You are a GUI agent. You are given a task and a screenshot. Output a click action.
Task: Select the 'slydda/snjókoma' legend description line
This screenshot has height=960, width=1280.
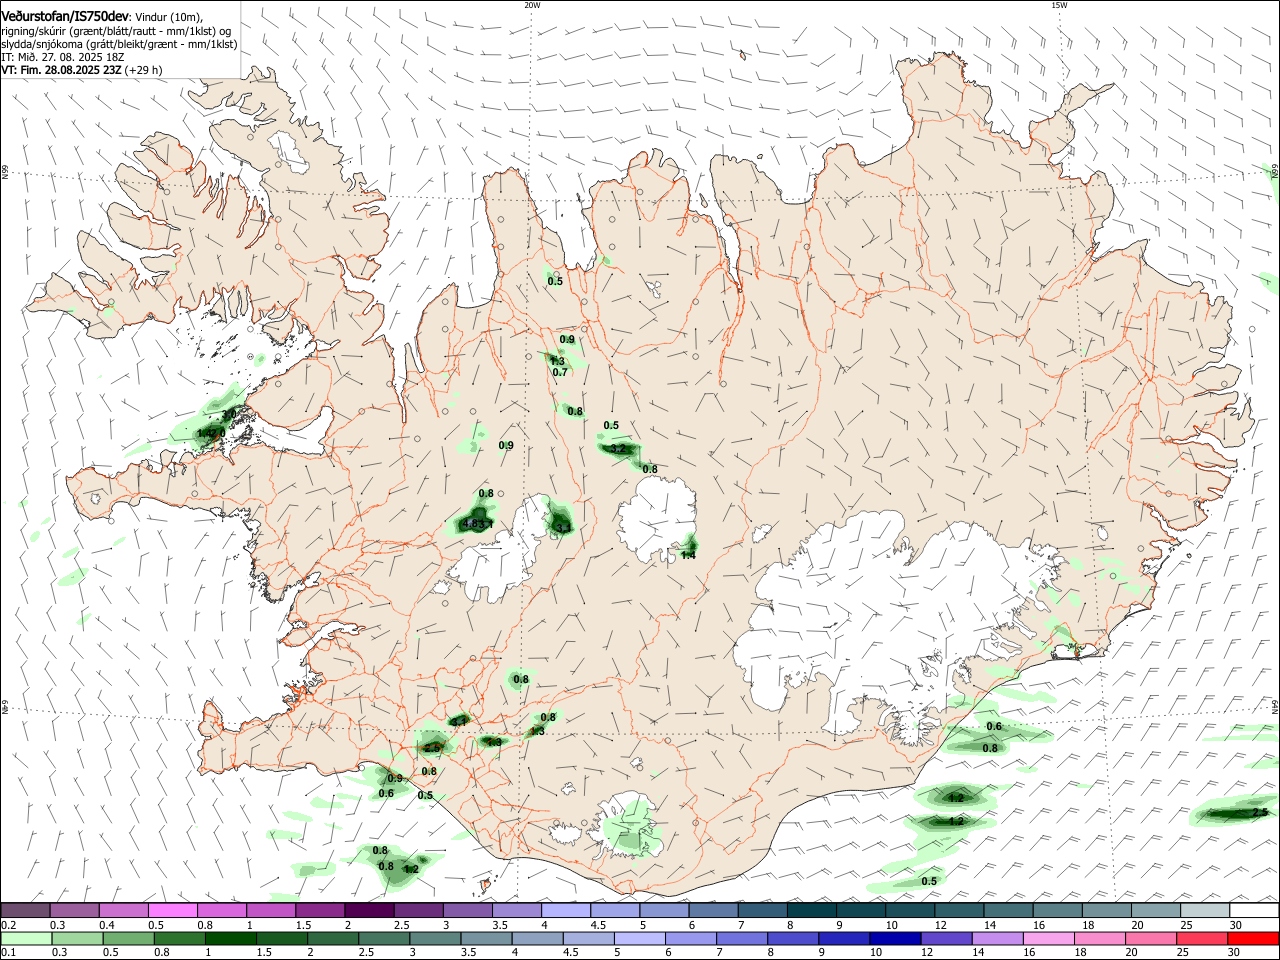pyautogui.click(x=119, y=44)
